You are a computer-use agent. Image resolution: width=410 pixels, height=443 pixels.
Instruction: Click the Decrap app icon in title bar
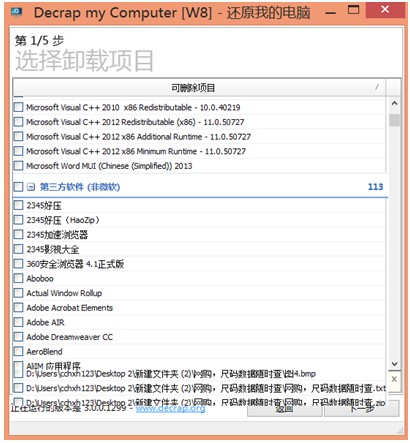coord(16,12)
